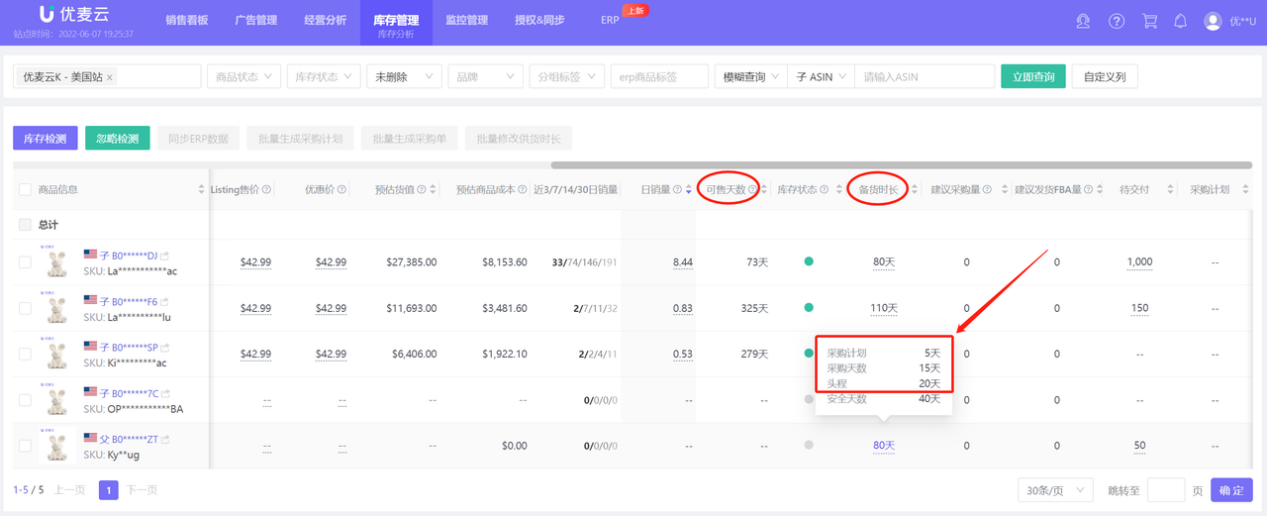This screenshot has width=1267, height=516.
Task: Open the shopping cart icon
Action: [x=1149, y=21]
